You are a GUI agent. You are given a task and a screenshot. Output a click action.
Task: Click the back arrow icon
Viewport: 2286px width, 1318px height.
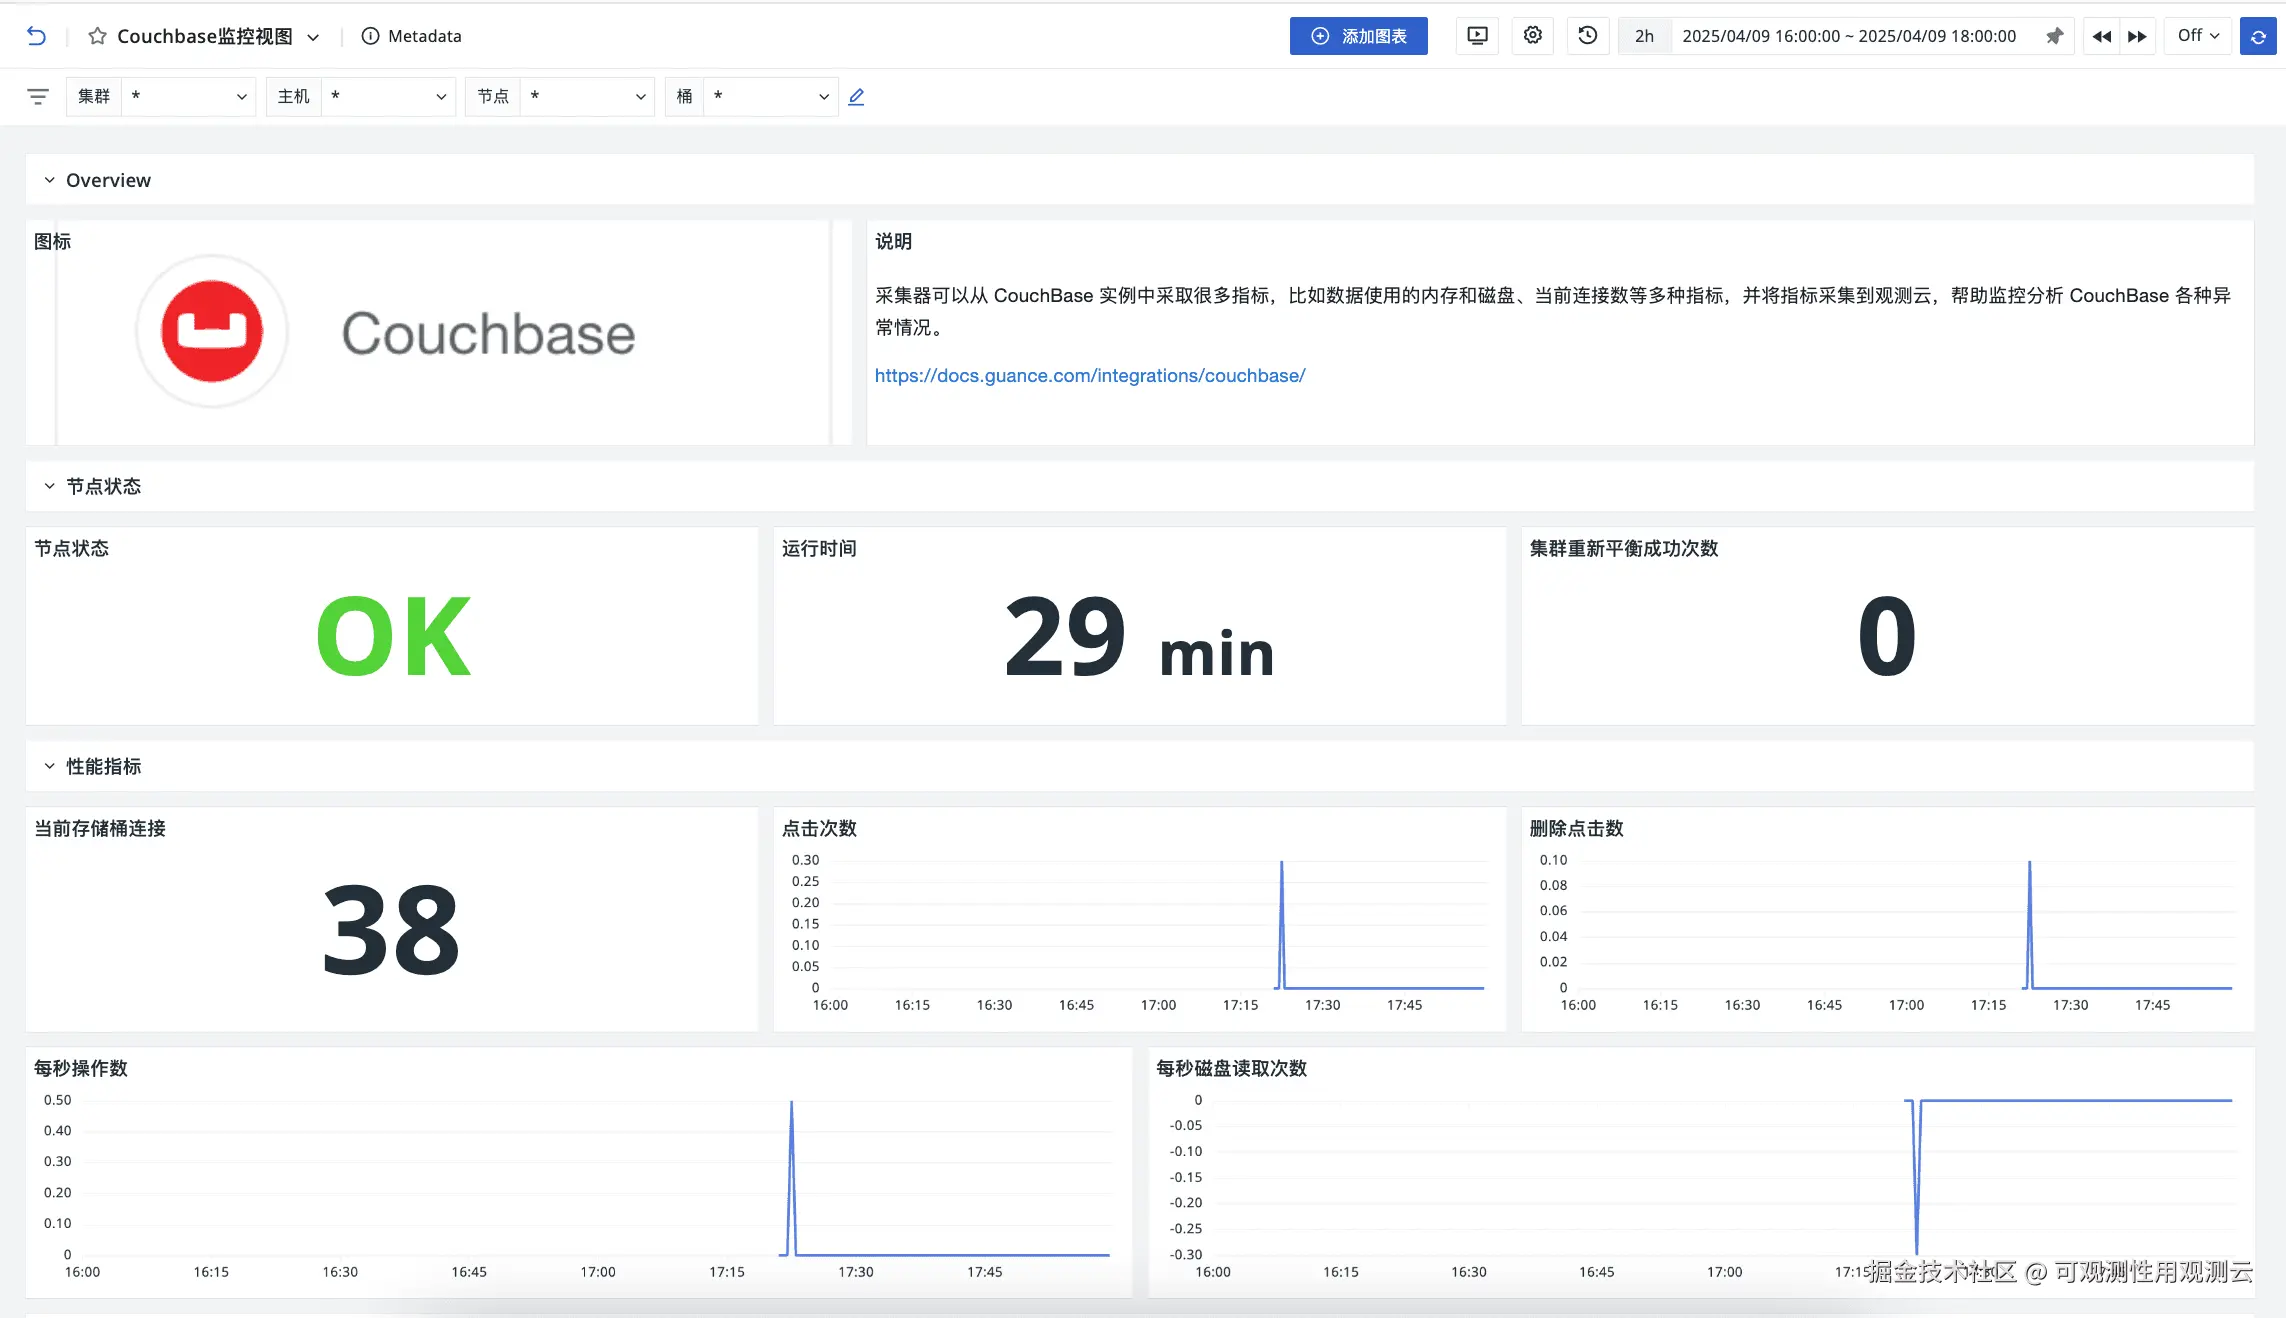(x=36, y=36)
